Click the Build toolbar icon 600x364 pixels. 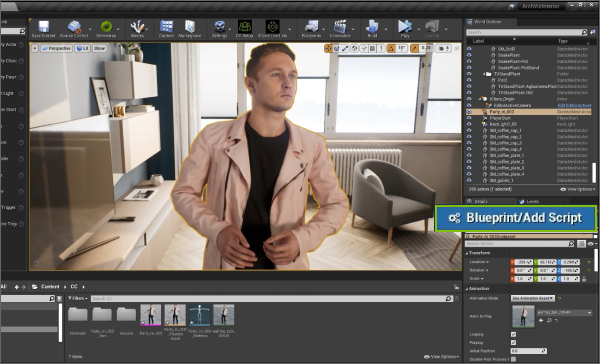coord(372,27)
